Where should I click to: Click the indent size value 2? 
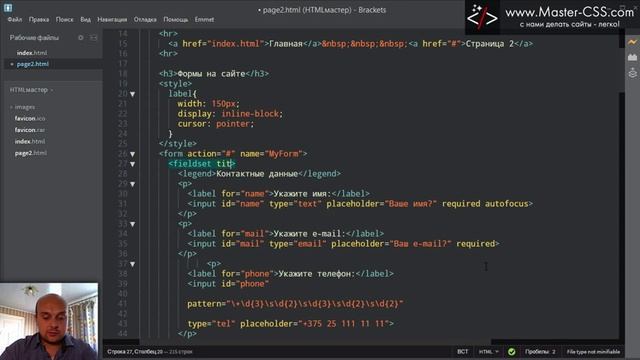554,351
